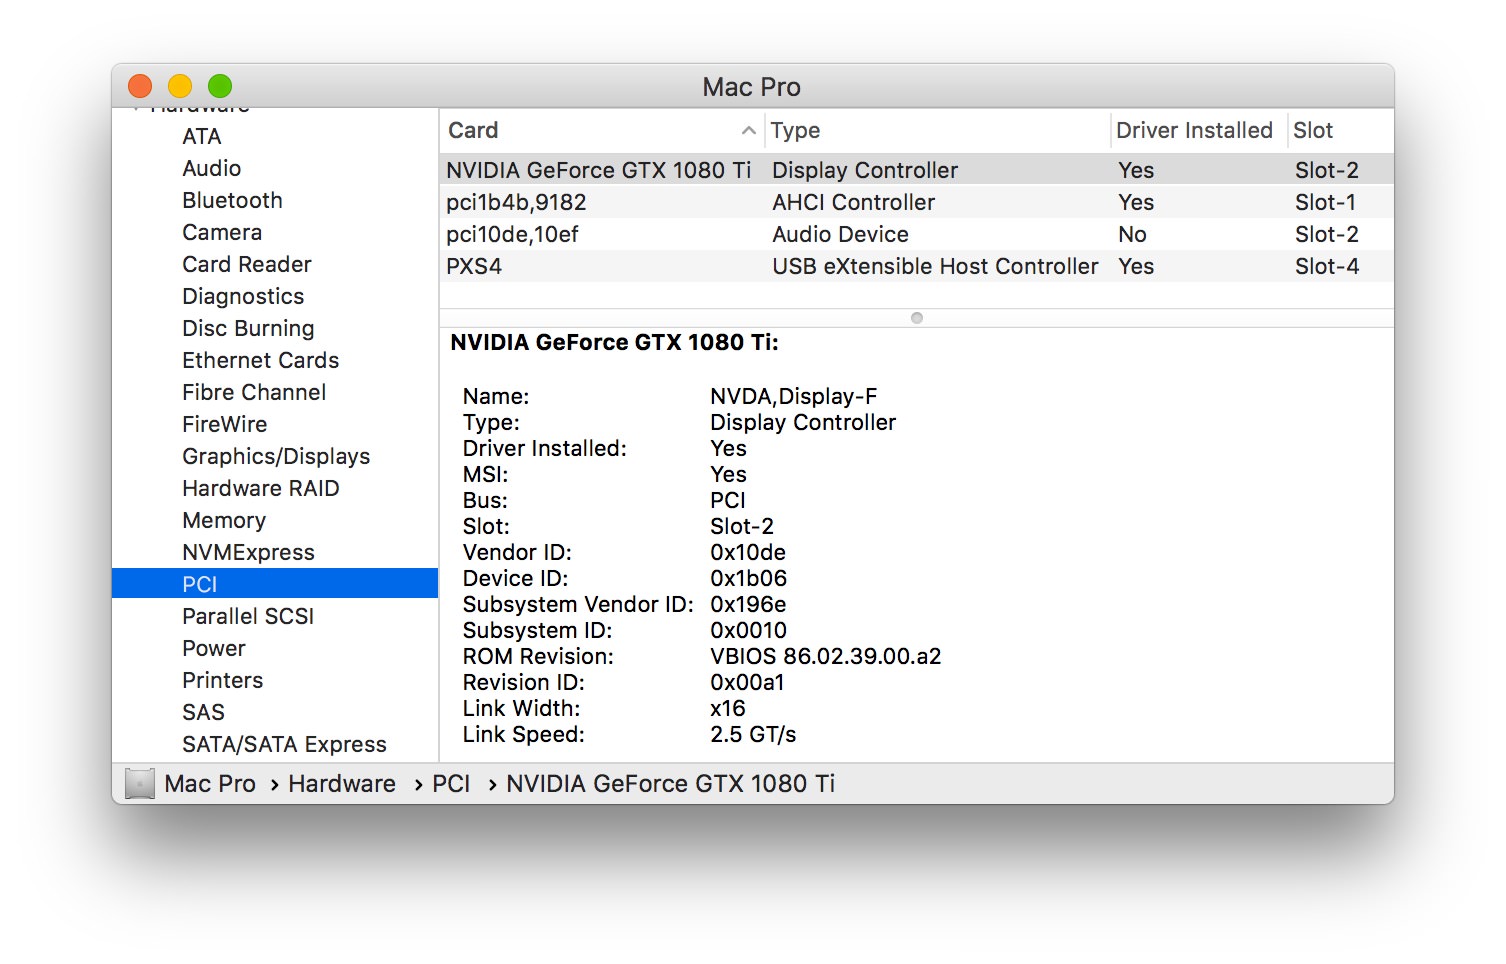Select Ethernet Cards in the sidebar
Screen dimensions: 1506x964
260,360
